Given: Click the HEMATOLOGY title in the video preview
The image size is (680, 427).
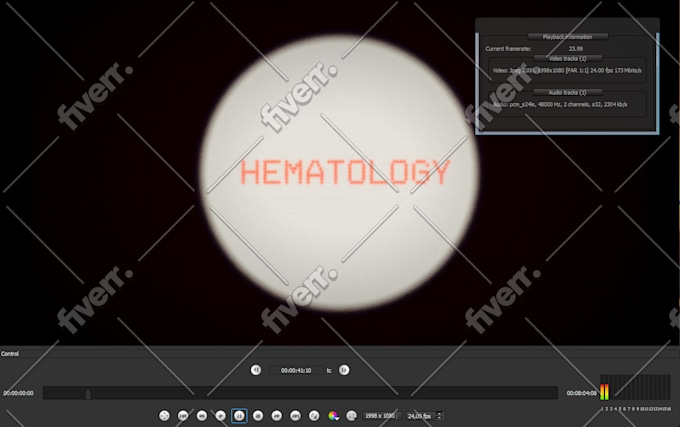Looking at the screenshot, I should click(345, 172).
